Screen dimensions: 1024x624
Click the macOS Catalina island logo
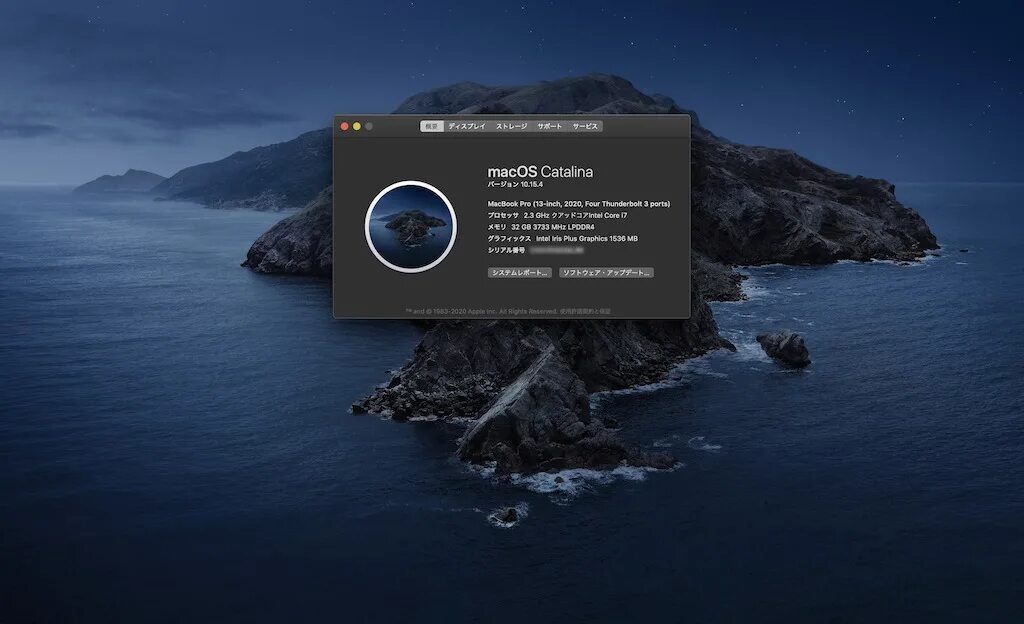[411, 226]
